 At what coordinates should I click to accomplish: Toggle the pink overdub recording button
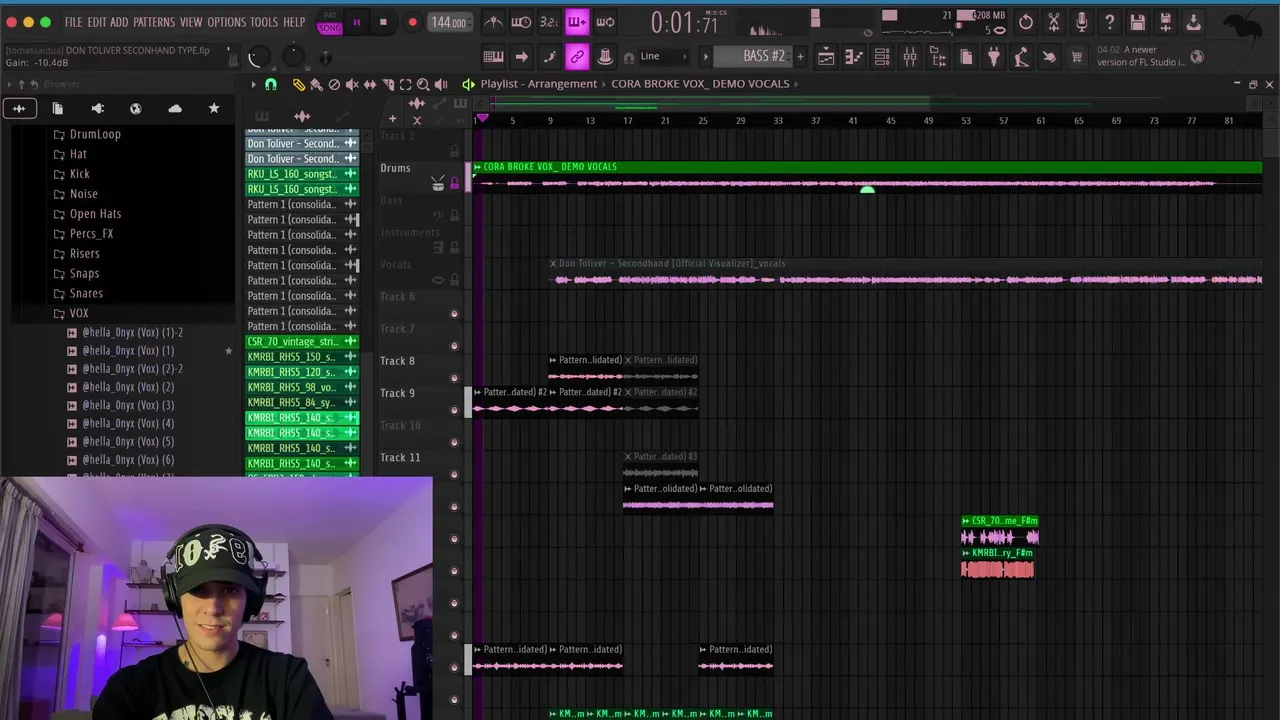point(577,22)
